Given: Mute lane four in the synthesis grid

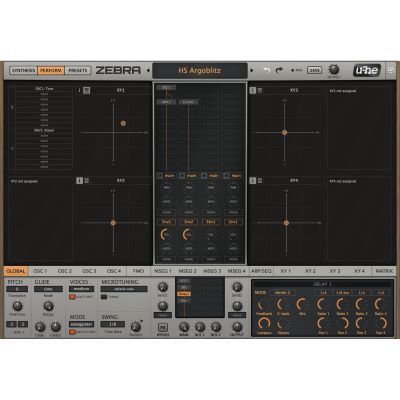Looking at the screenshot, I should [x=227, y=176].
